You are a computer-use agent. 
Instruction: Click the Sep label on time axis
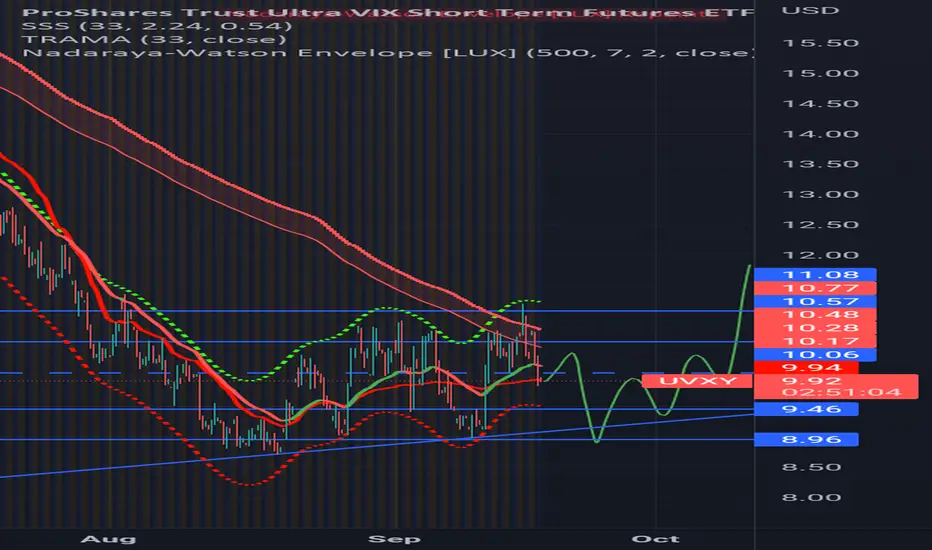tap(394, 539)
